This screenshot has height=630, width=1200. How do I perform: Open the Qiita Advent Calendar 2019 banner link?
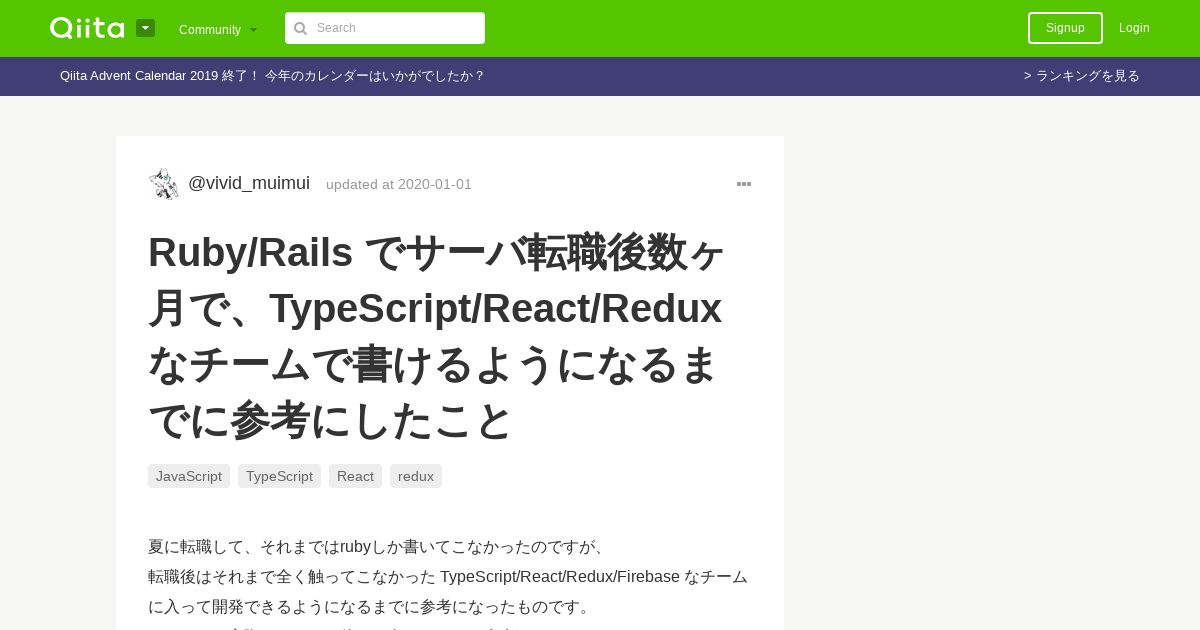272,76
